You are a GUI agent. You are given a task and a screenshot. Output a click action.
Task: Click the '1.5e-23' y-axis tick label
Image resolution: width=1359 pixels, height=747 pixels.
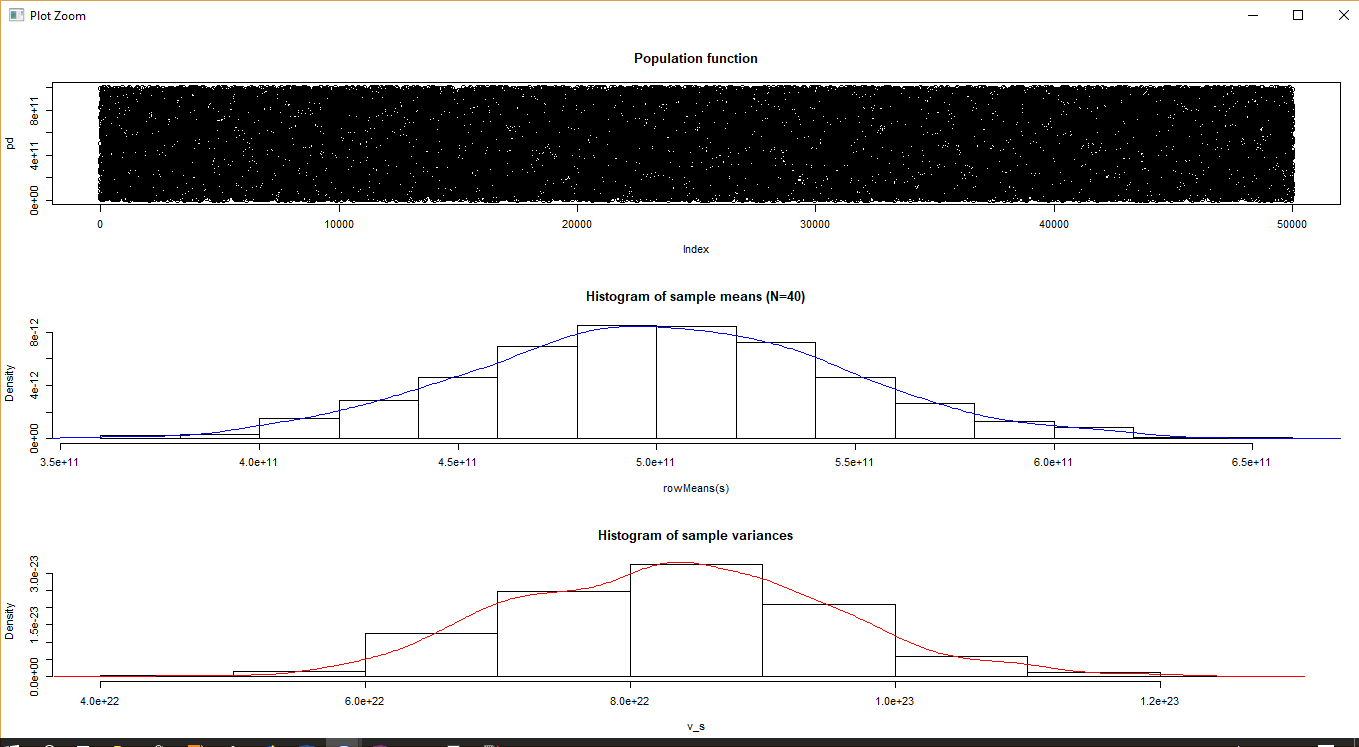[x=34, y=625]
